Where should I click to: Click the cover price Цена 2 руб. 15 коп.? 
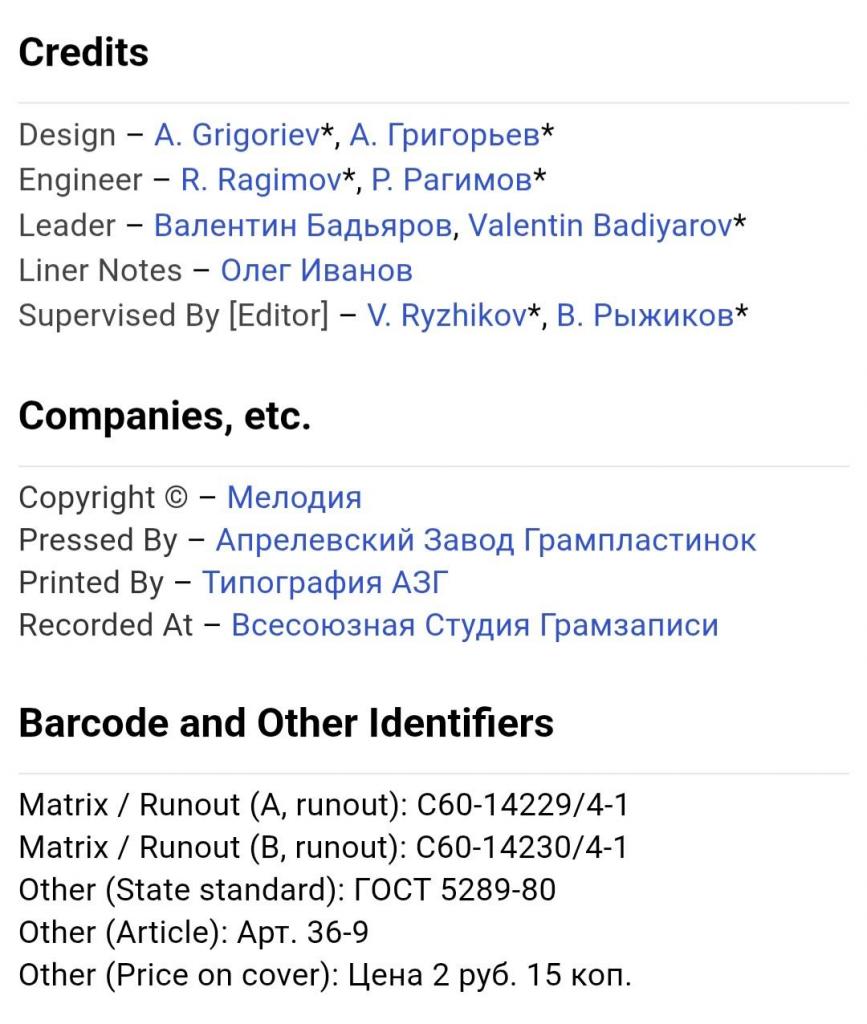click(x=489, y=975)
